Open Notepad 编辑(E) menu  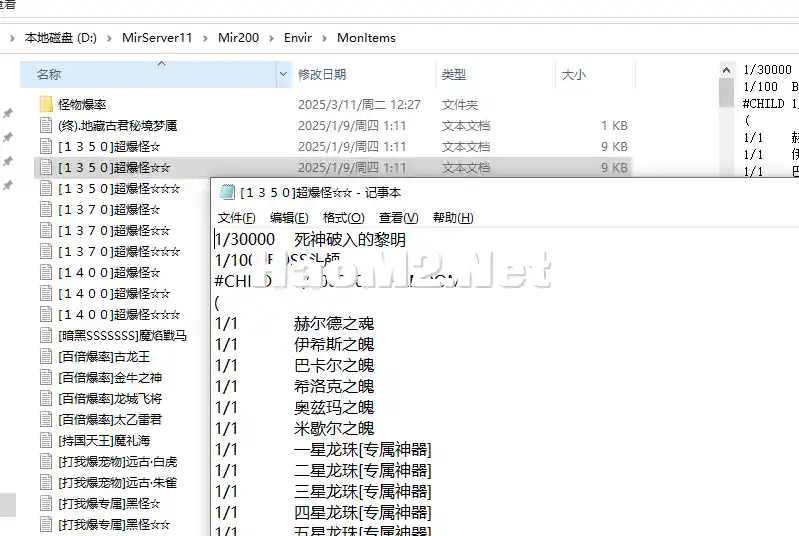tap(289, 218)
